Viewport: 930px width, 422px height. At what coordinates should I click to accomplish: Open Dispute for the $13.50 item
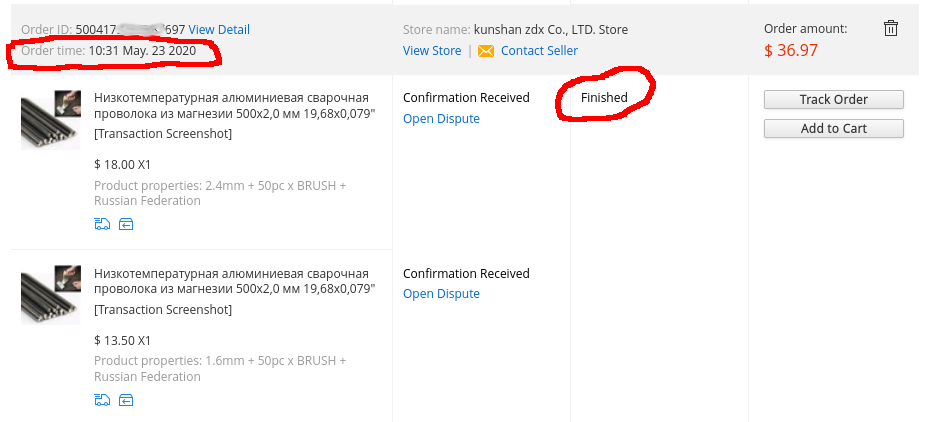coord(441,294)
